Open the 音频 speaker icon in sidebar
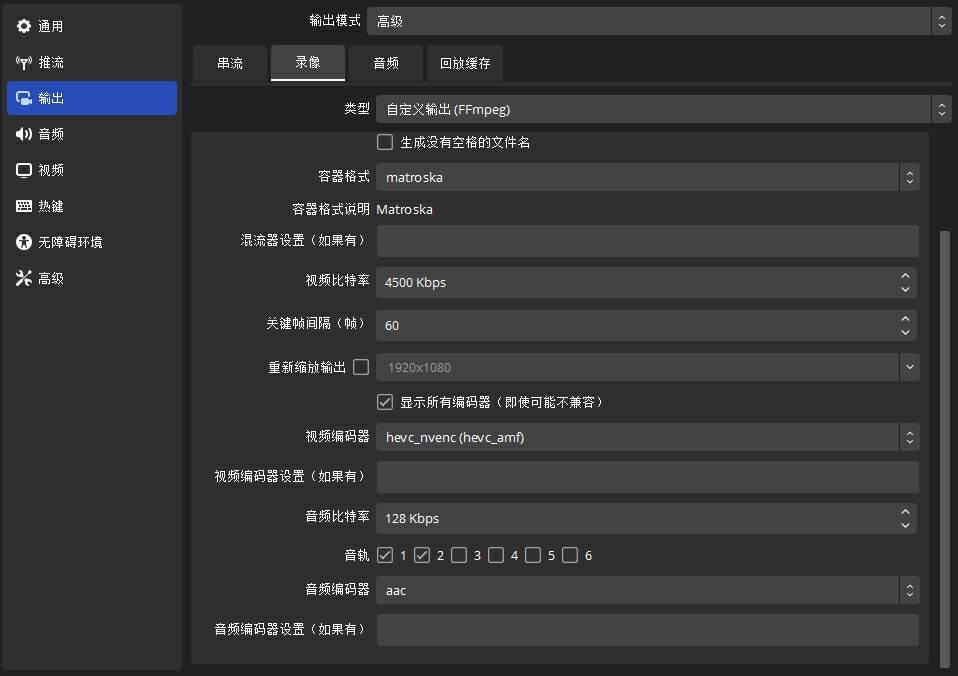This screenshot has width=958, height=676. click(x=24, y=134)
